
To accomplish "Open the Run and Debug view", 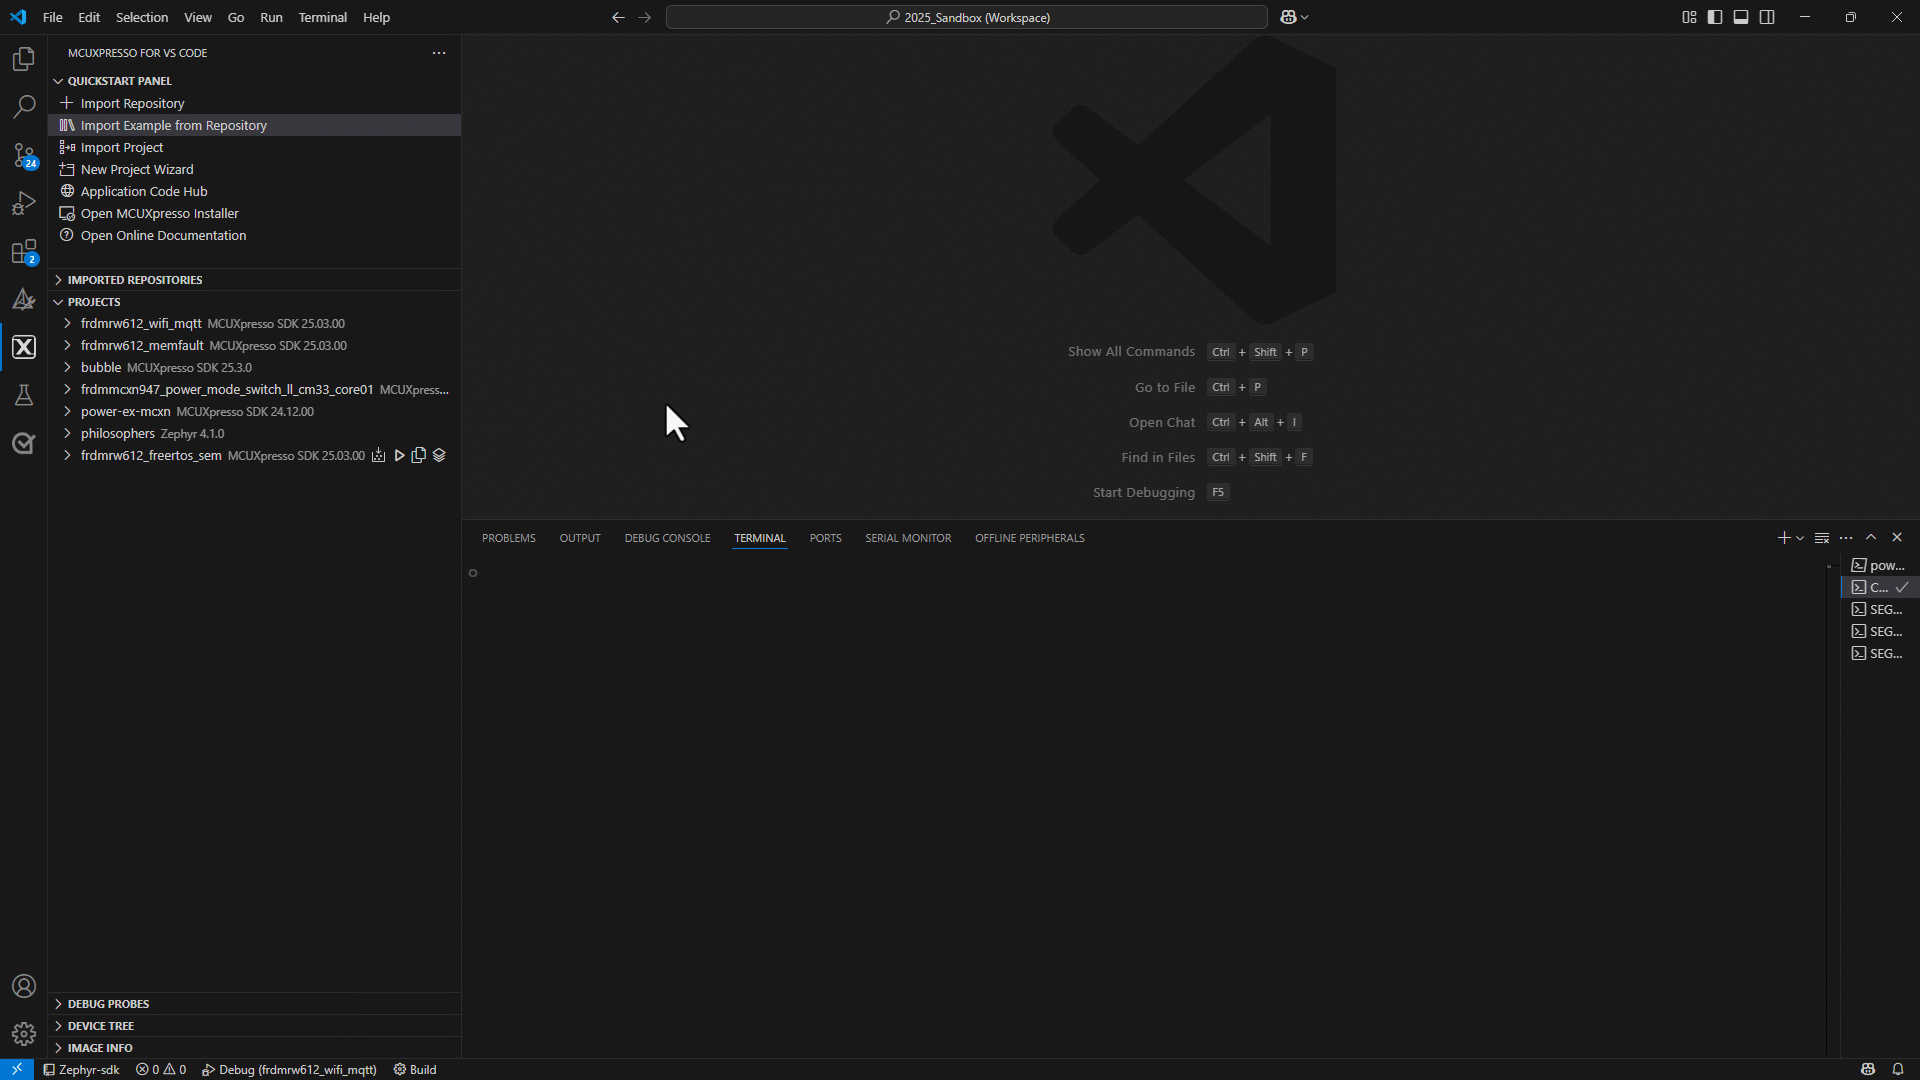I will [24, 203].
